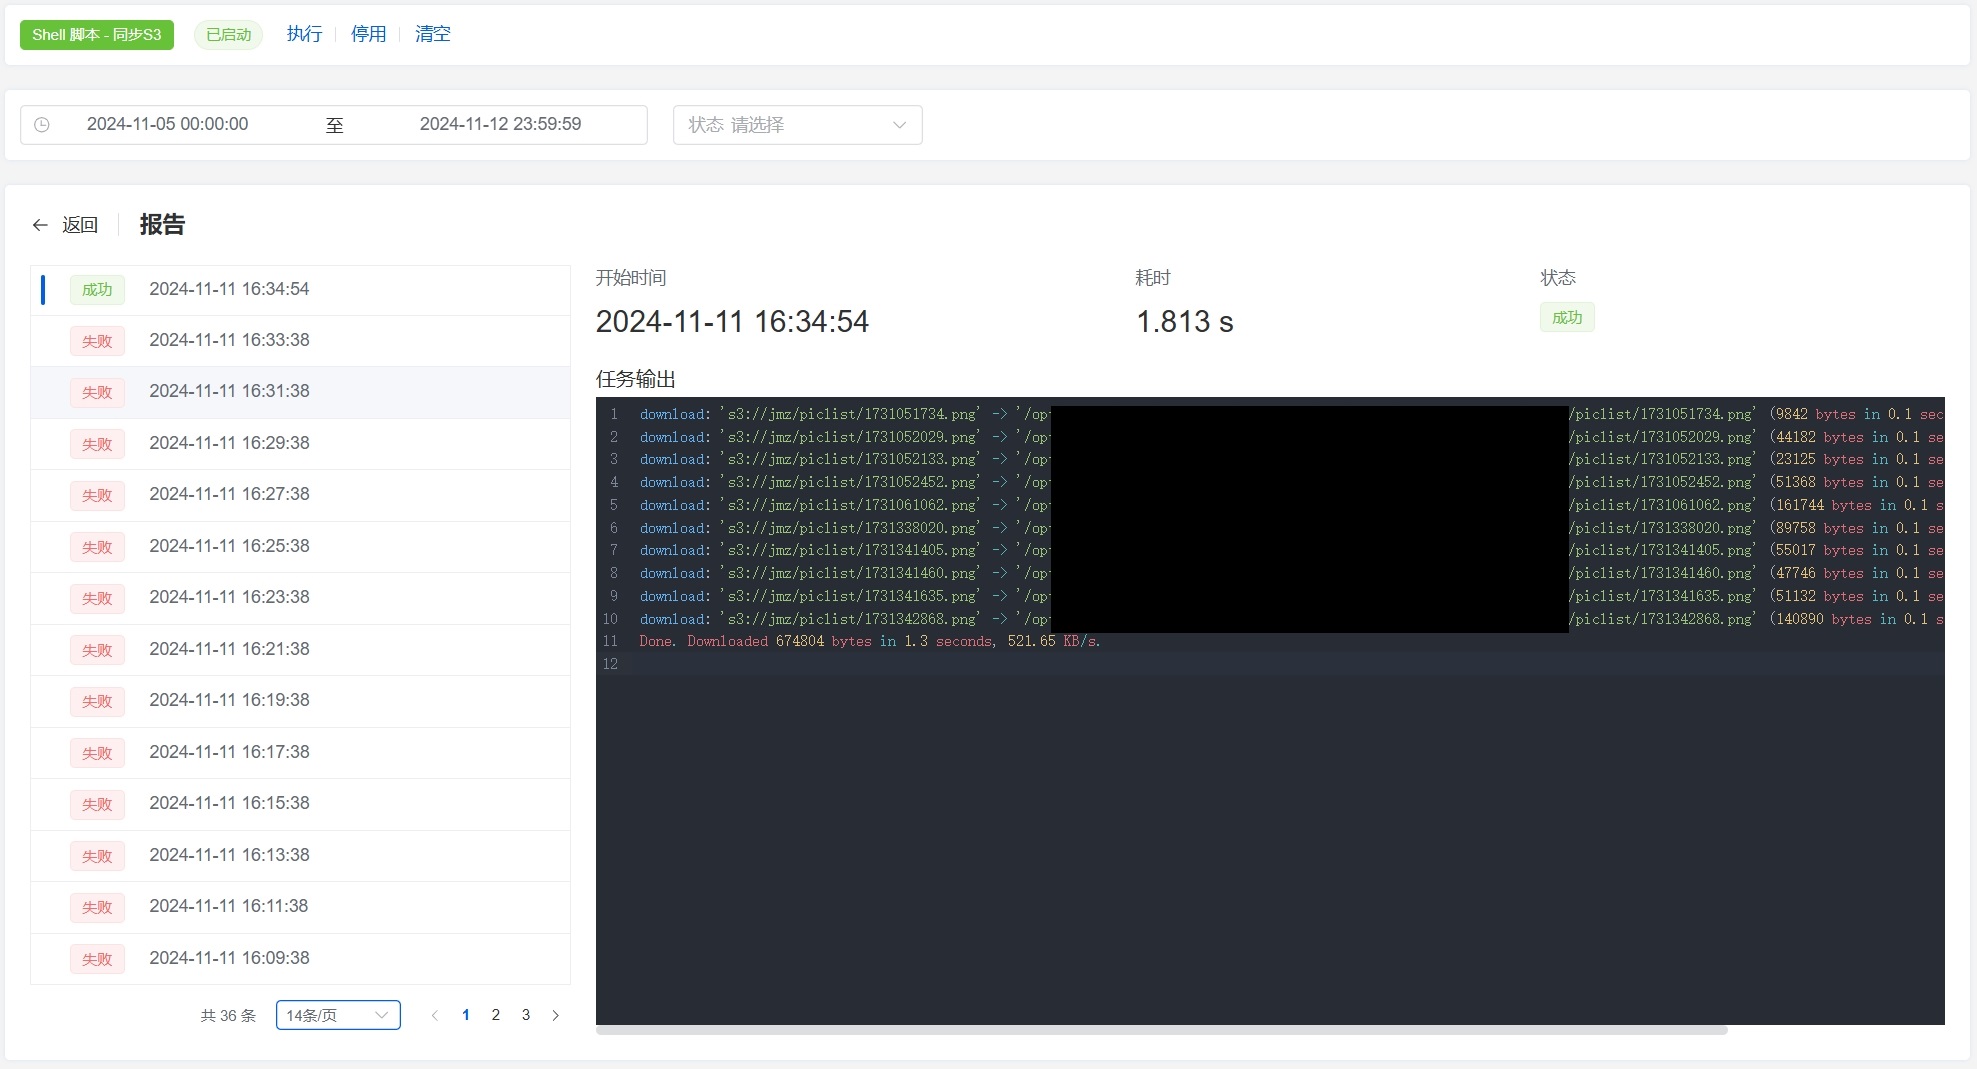This screenshot has width=1977, height=1069.
Task: Open the 状态 status filter dropdown
Action: point(797,125)
